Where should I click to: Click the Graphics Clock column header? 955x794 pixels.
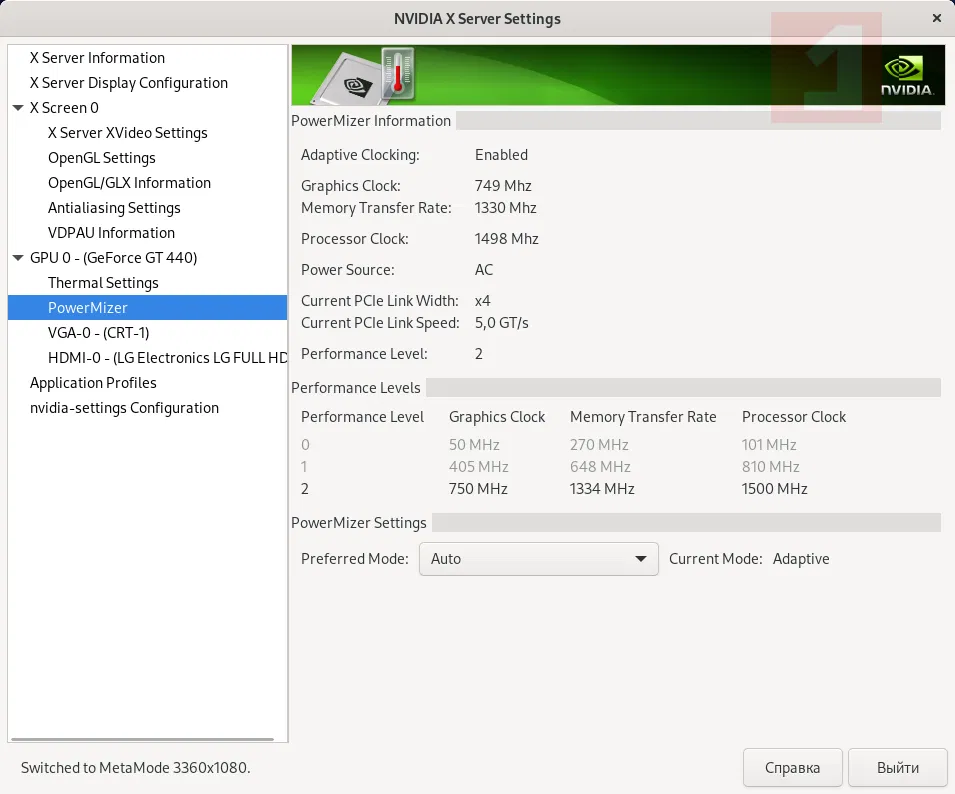click(497, 417)
